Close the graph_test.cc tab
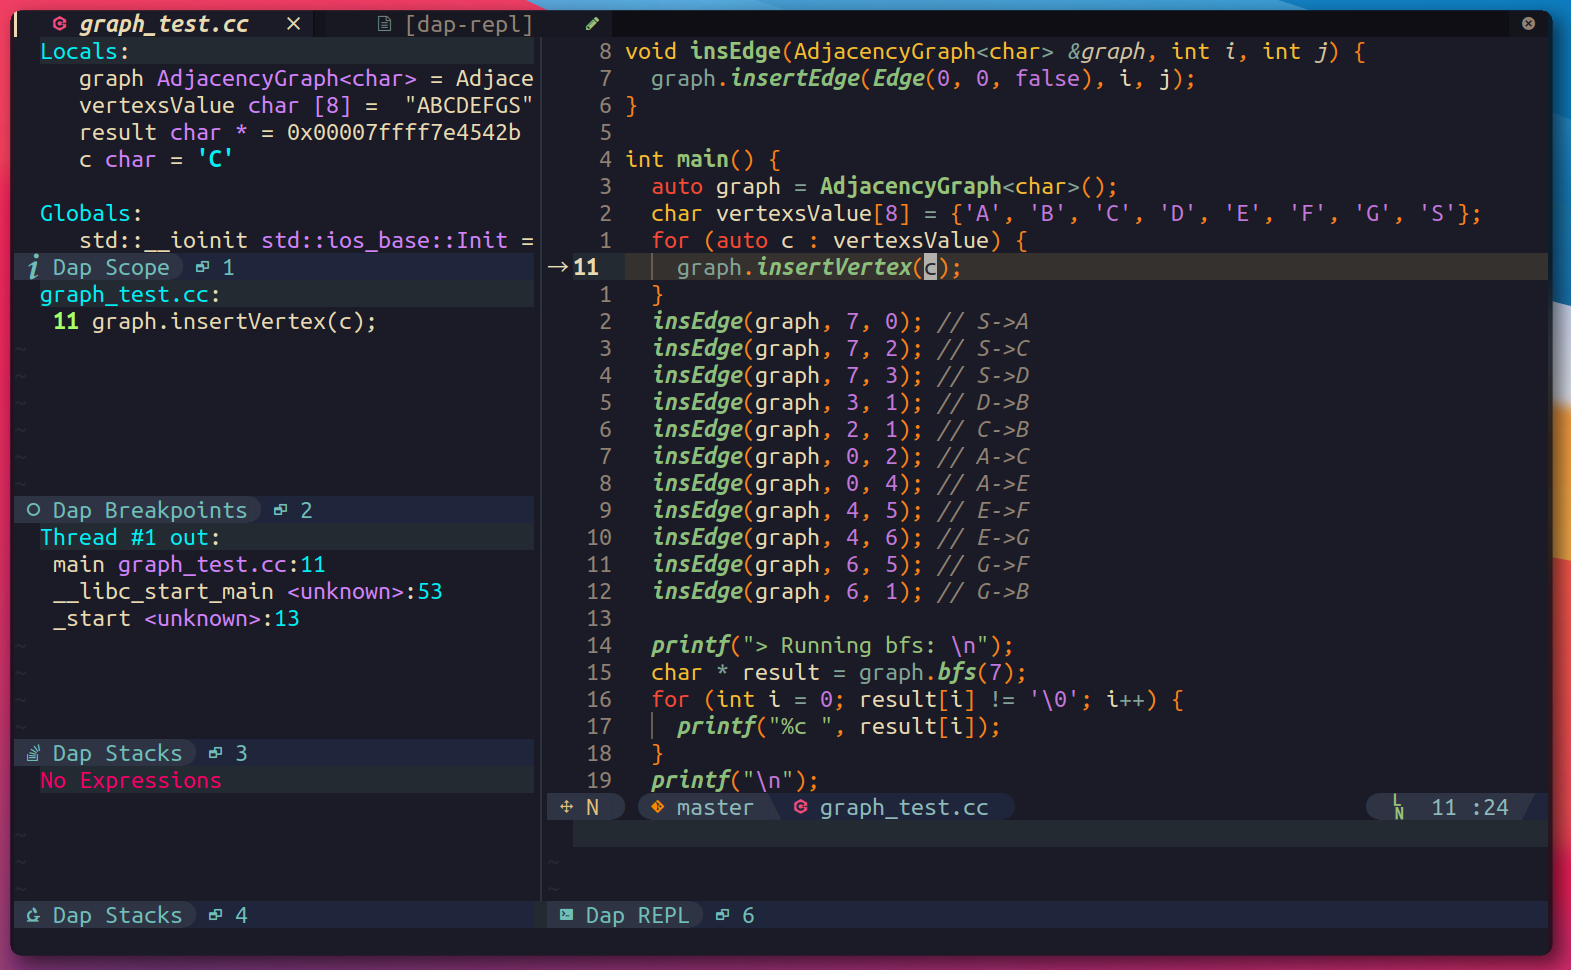The height and width of the screenshot is (970, 1571). pyautogui.click(x=293, y=24)
